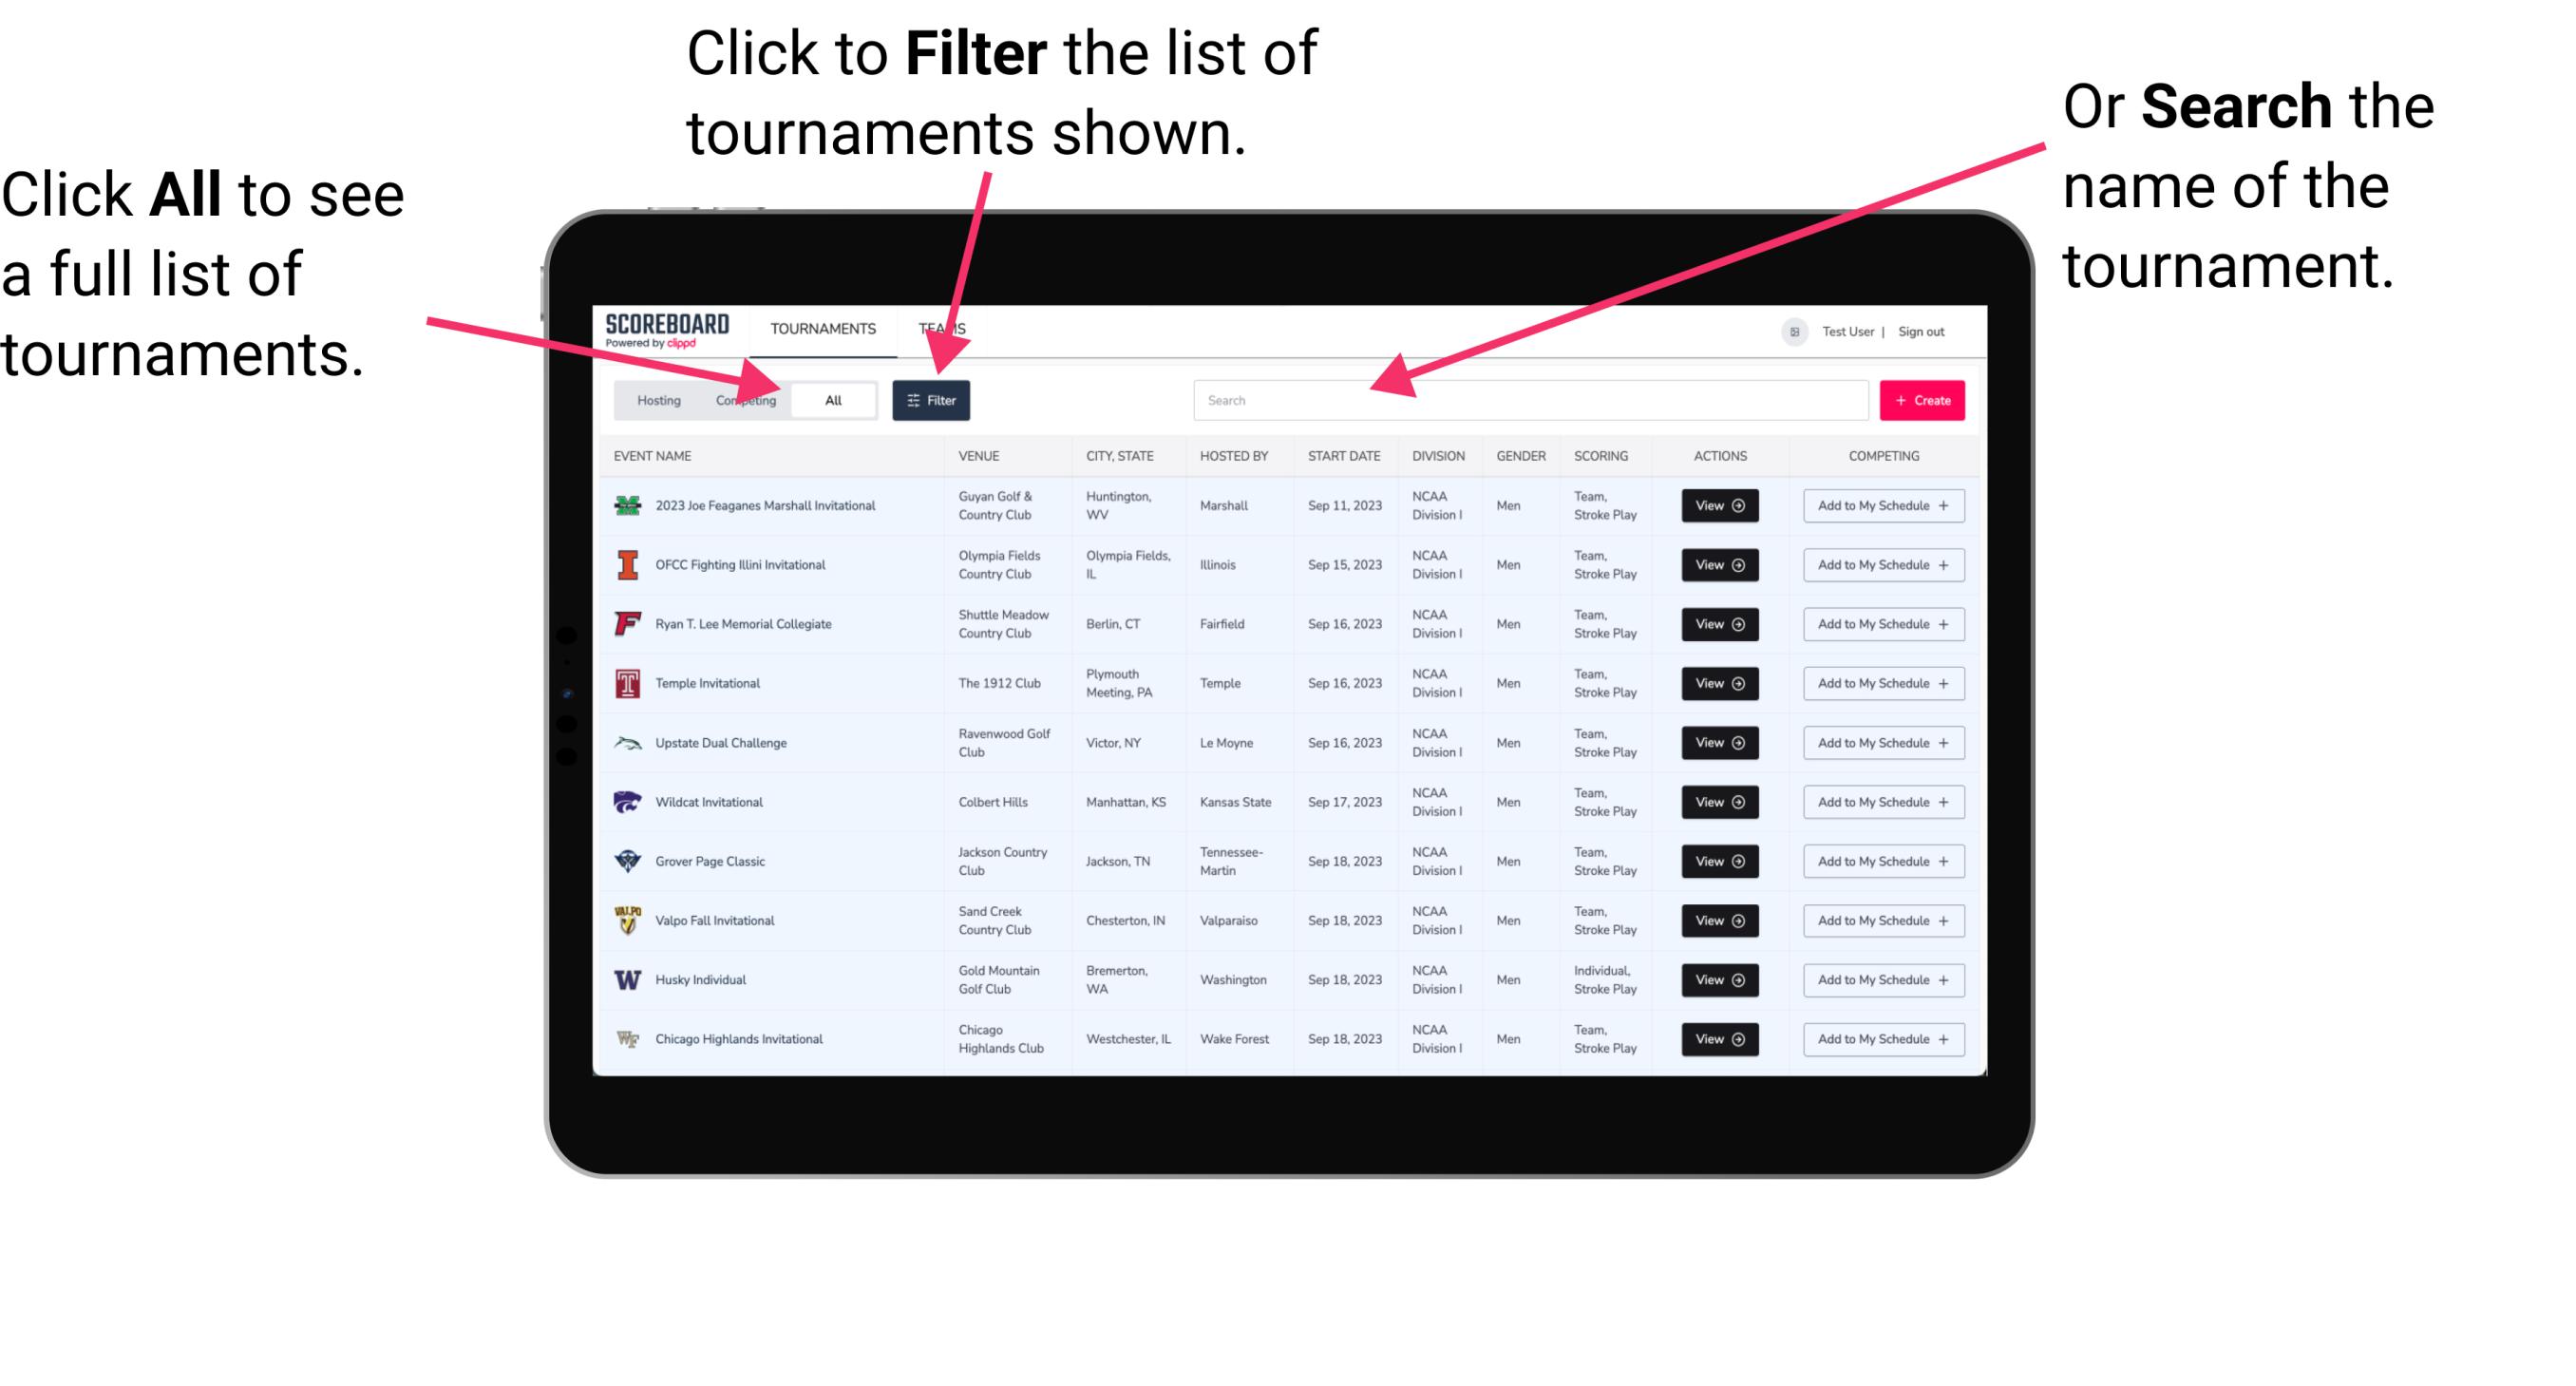Viewport: 2576px width, 1386px height.
Task: Click the Marshall university team icon
Action: (x=626, y=505)
